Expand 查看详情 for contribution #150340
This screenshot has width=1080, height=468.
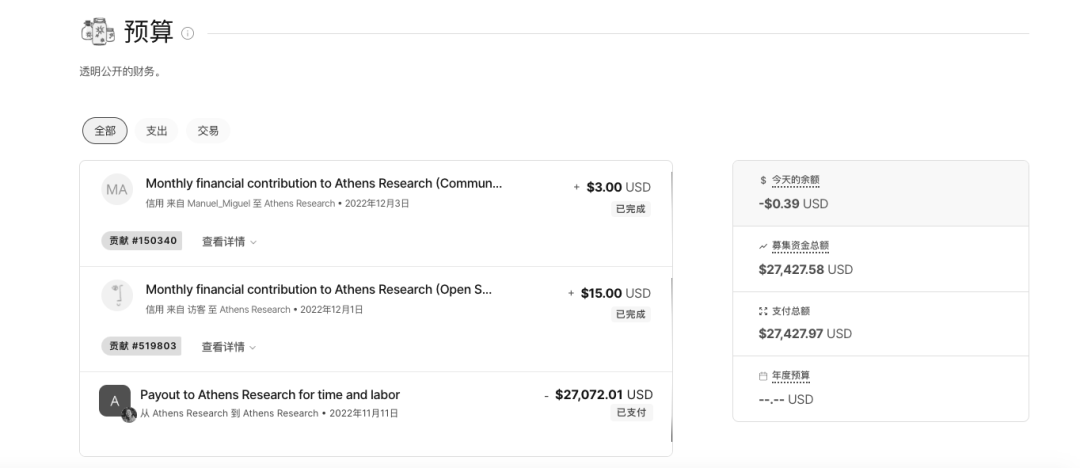tap(229, 241)
